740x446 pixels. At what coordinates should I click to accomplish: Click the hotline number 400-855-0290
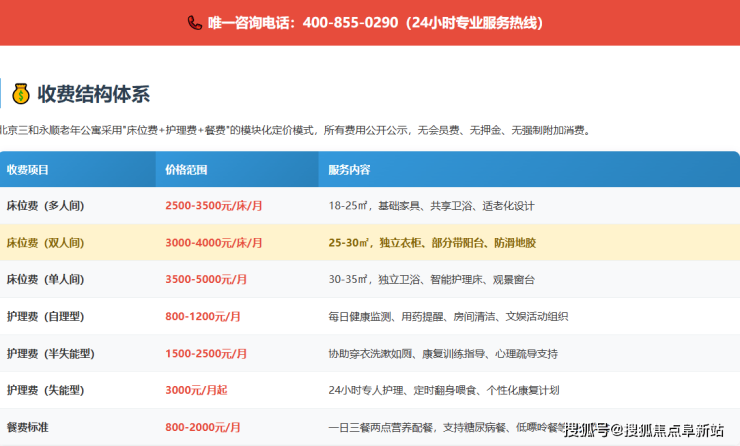pos(352,22)
